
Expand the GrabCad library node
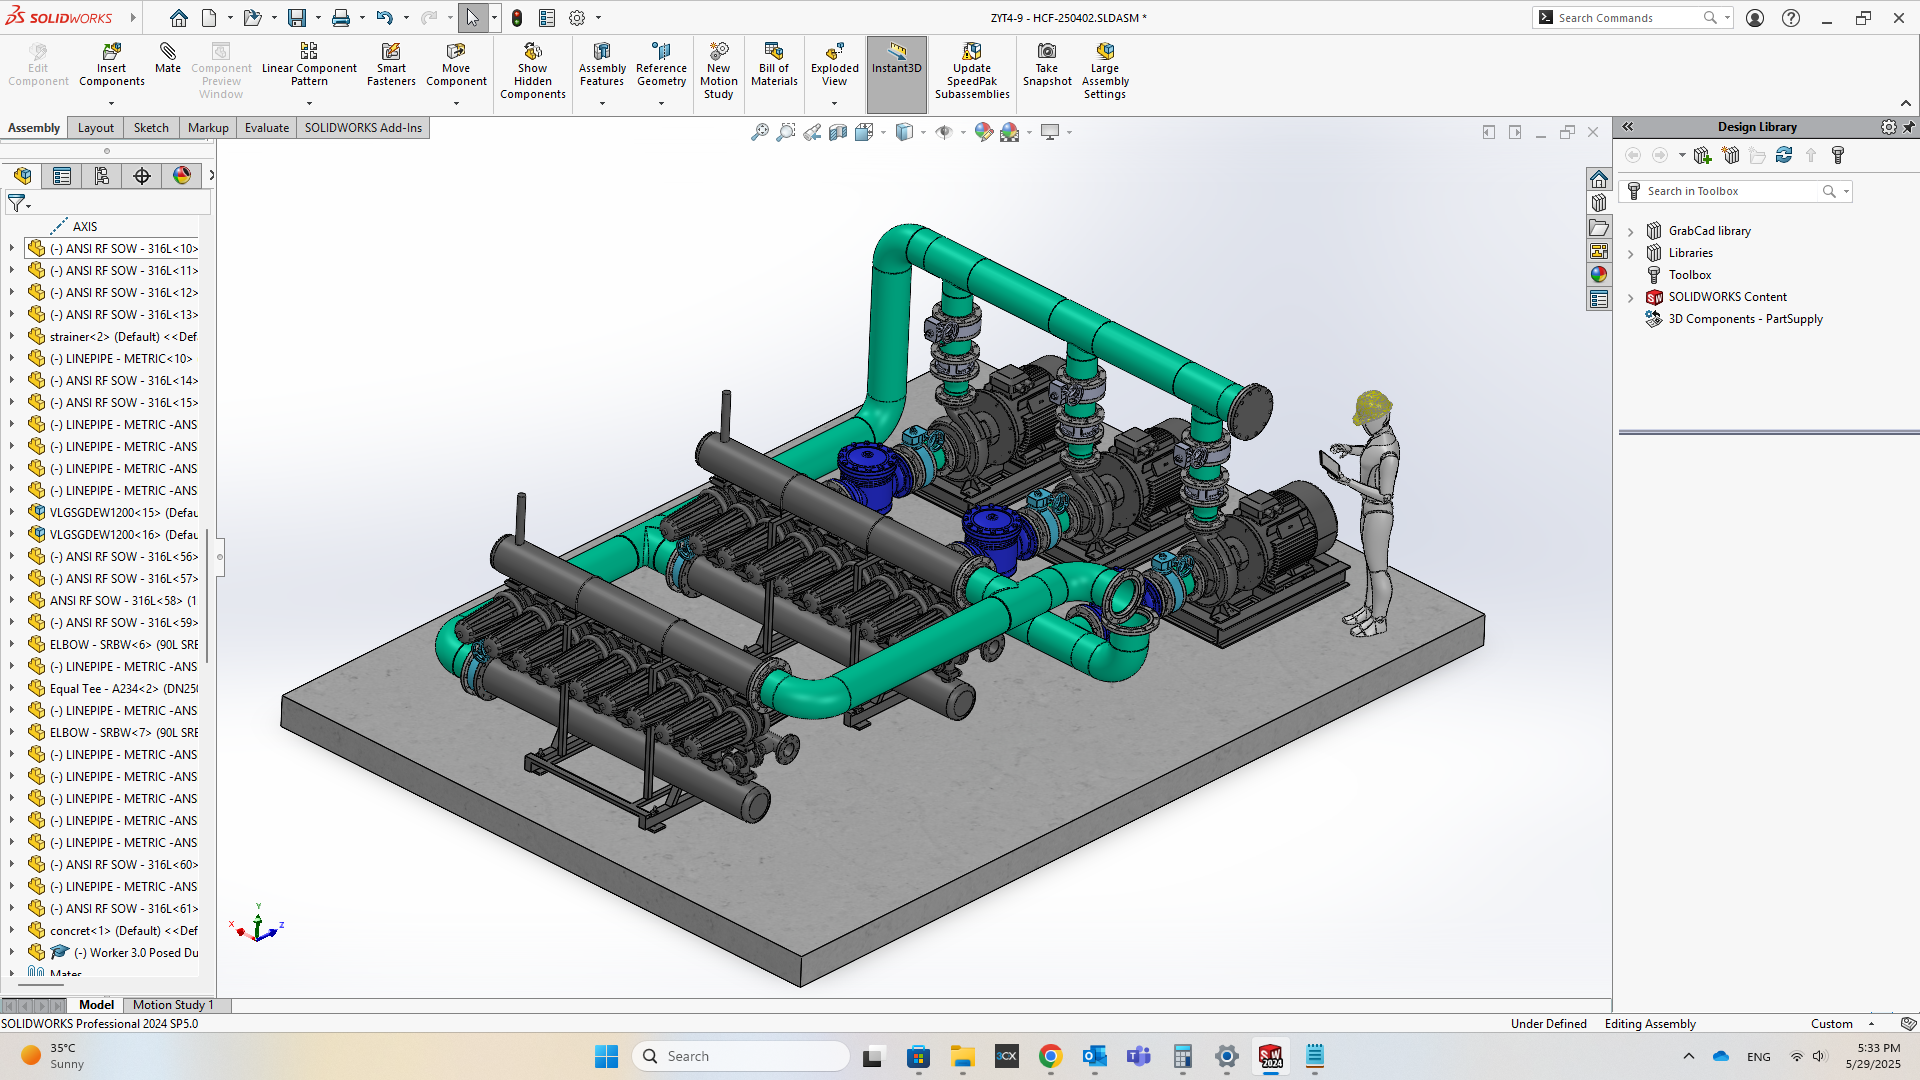coord(1631,232)
